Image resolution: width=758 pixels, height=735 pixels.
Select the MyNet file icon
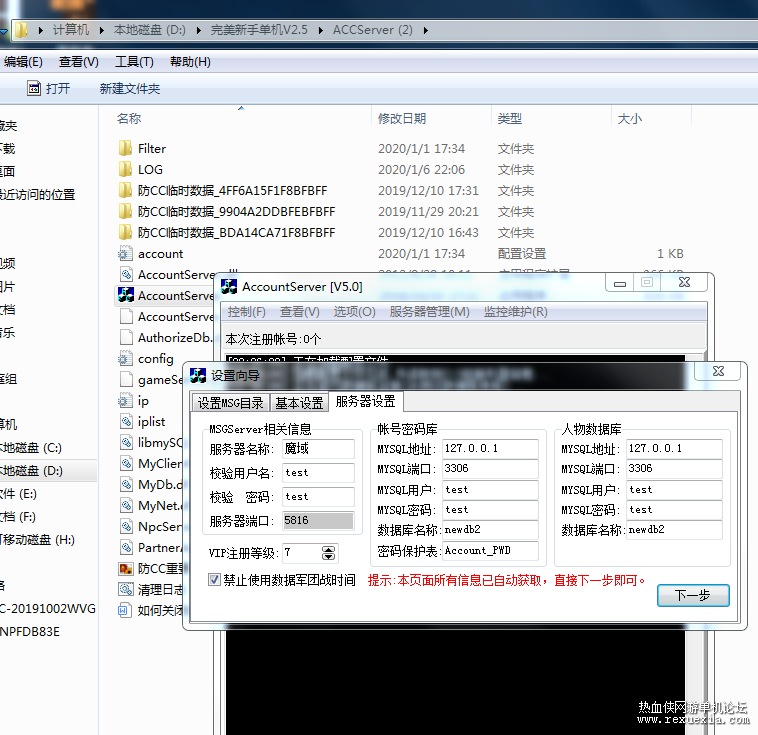(126, 505)
